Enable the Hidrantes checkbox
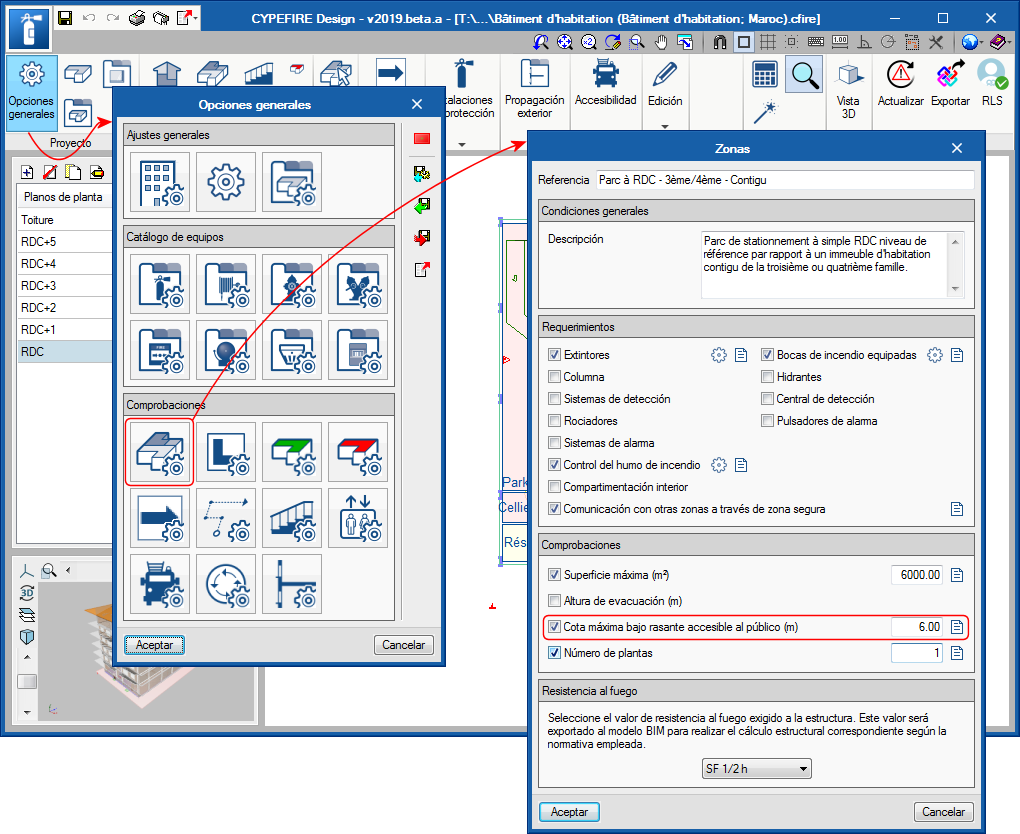1020x834 pixels. [768, 377]
